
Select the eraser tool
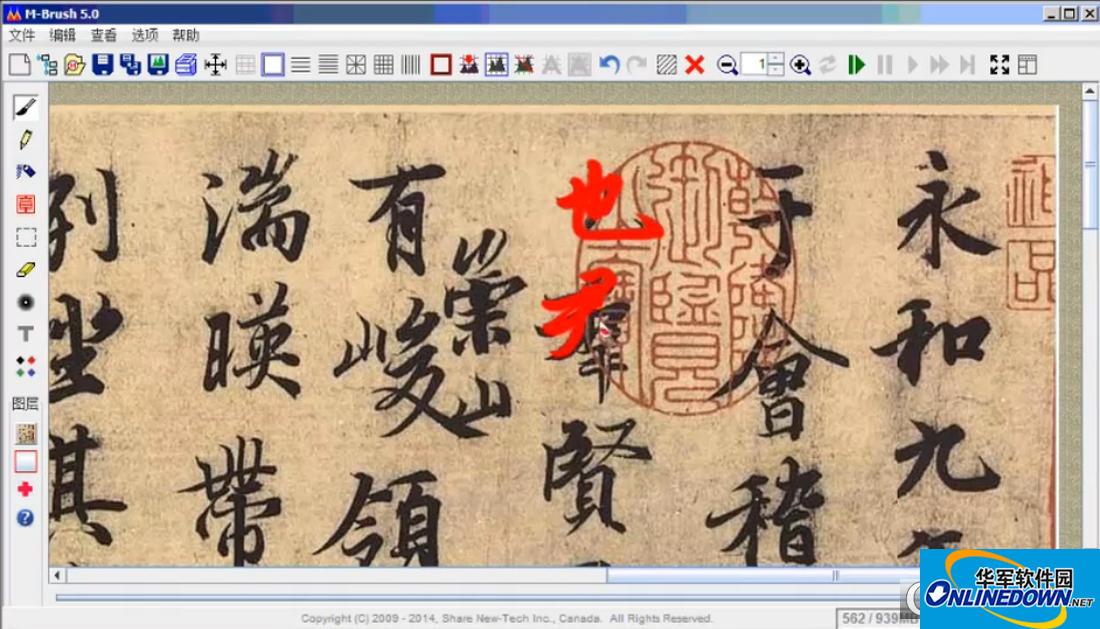pyautogui.click(x=26, y=269)
